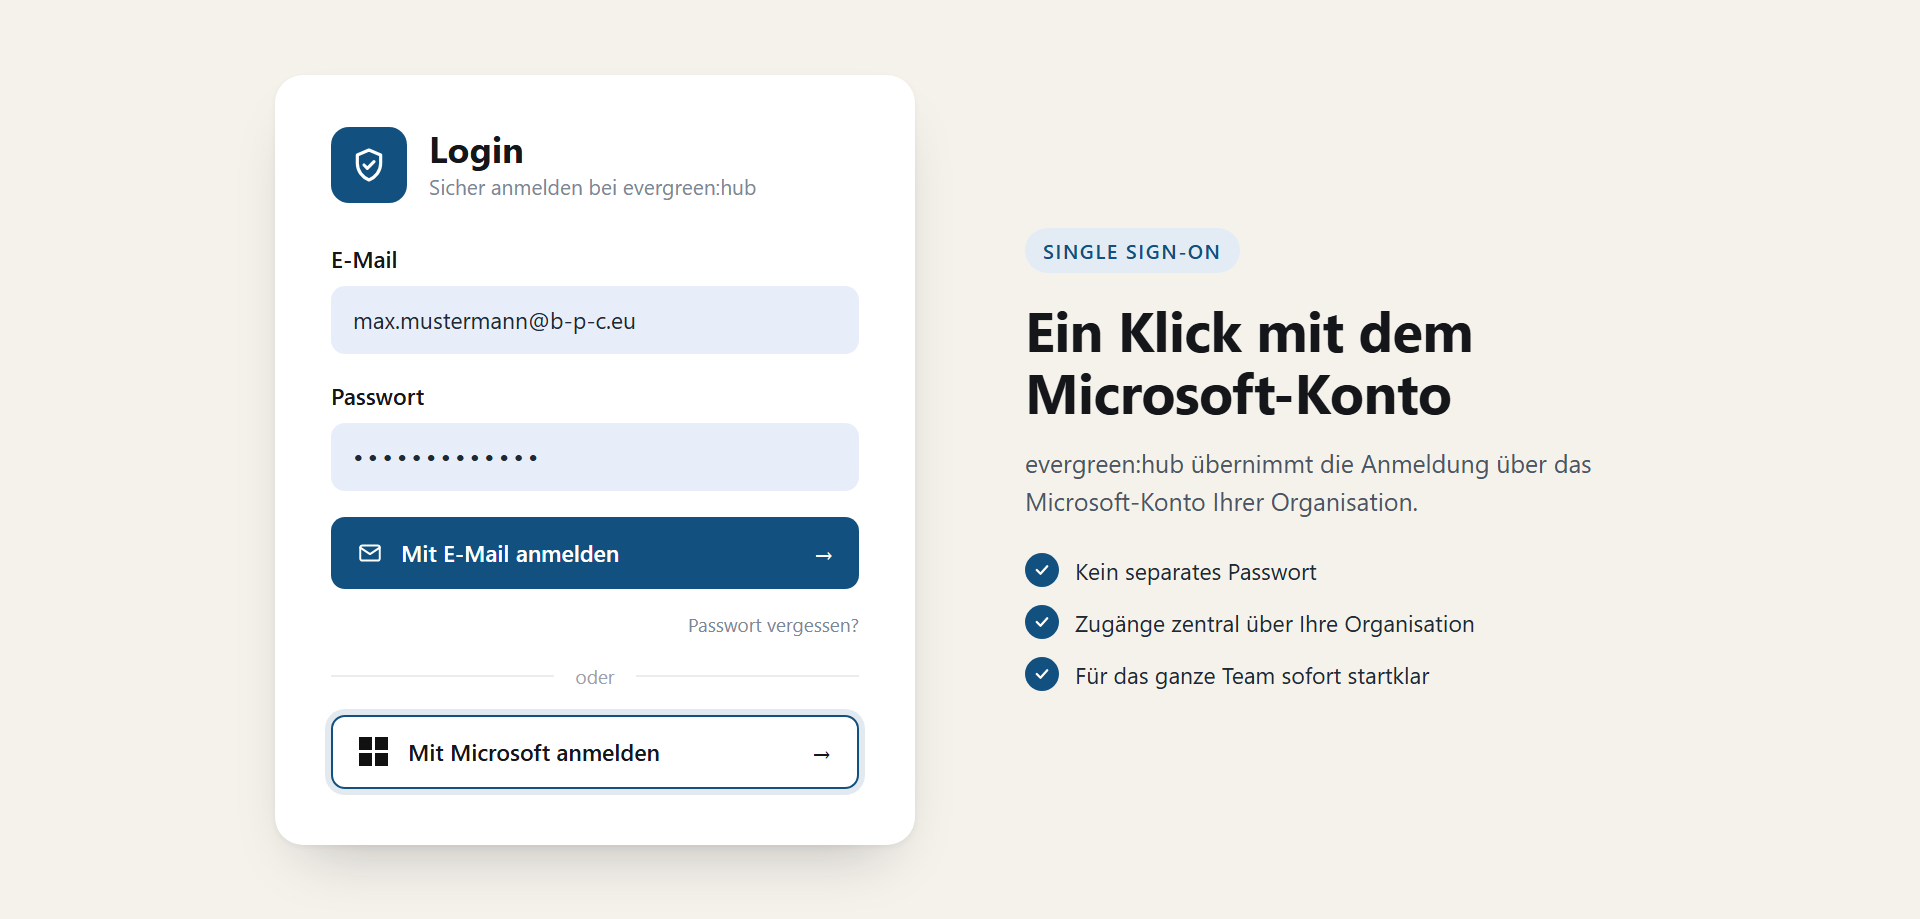
Task: Click the 'oder' separator text
Action: click(595, 677)
